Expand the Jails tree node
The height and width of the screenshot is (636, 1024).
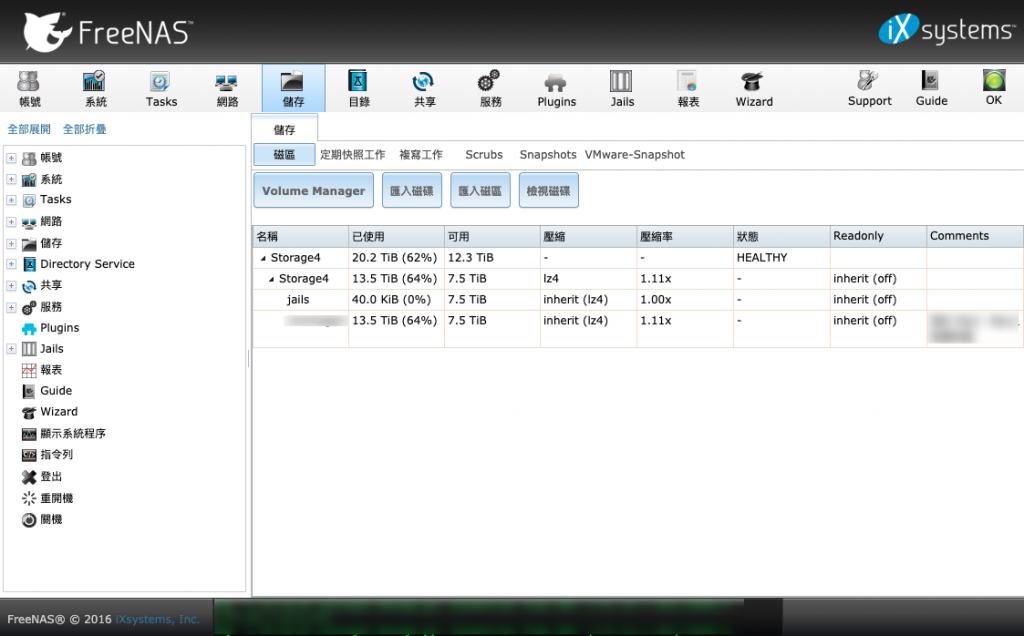(x=11, y=349)
